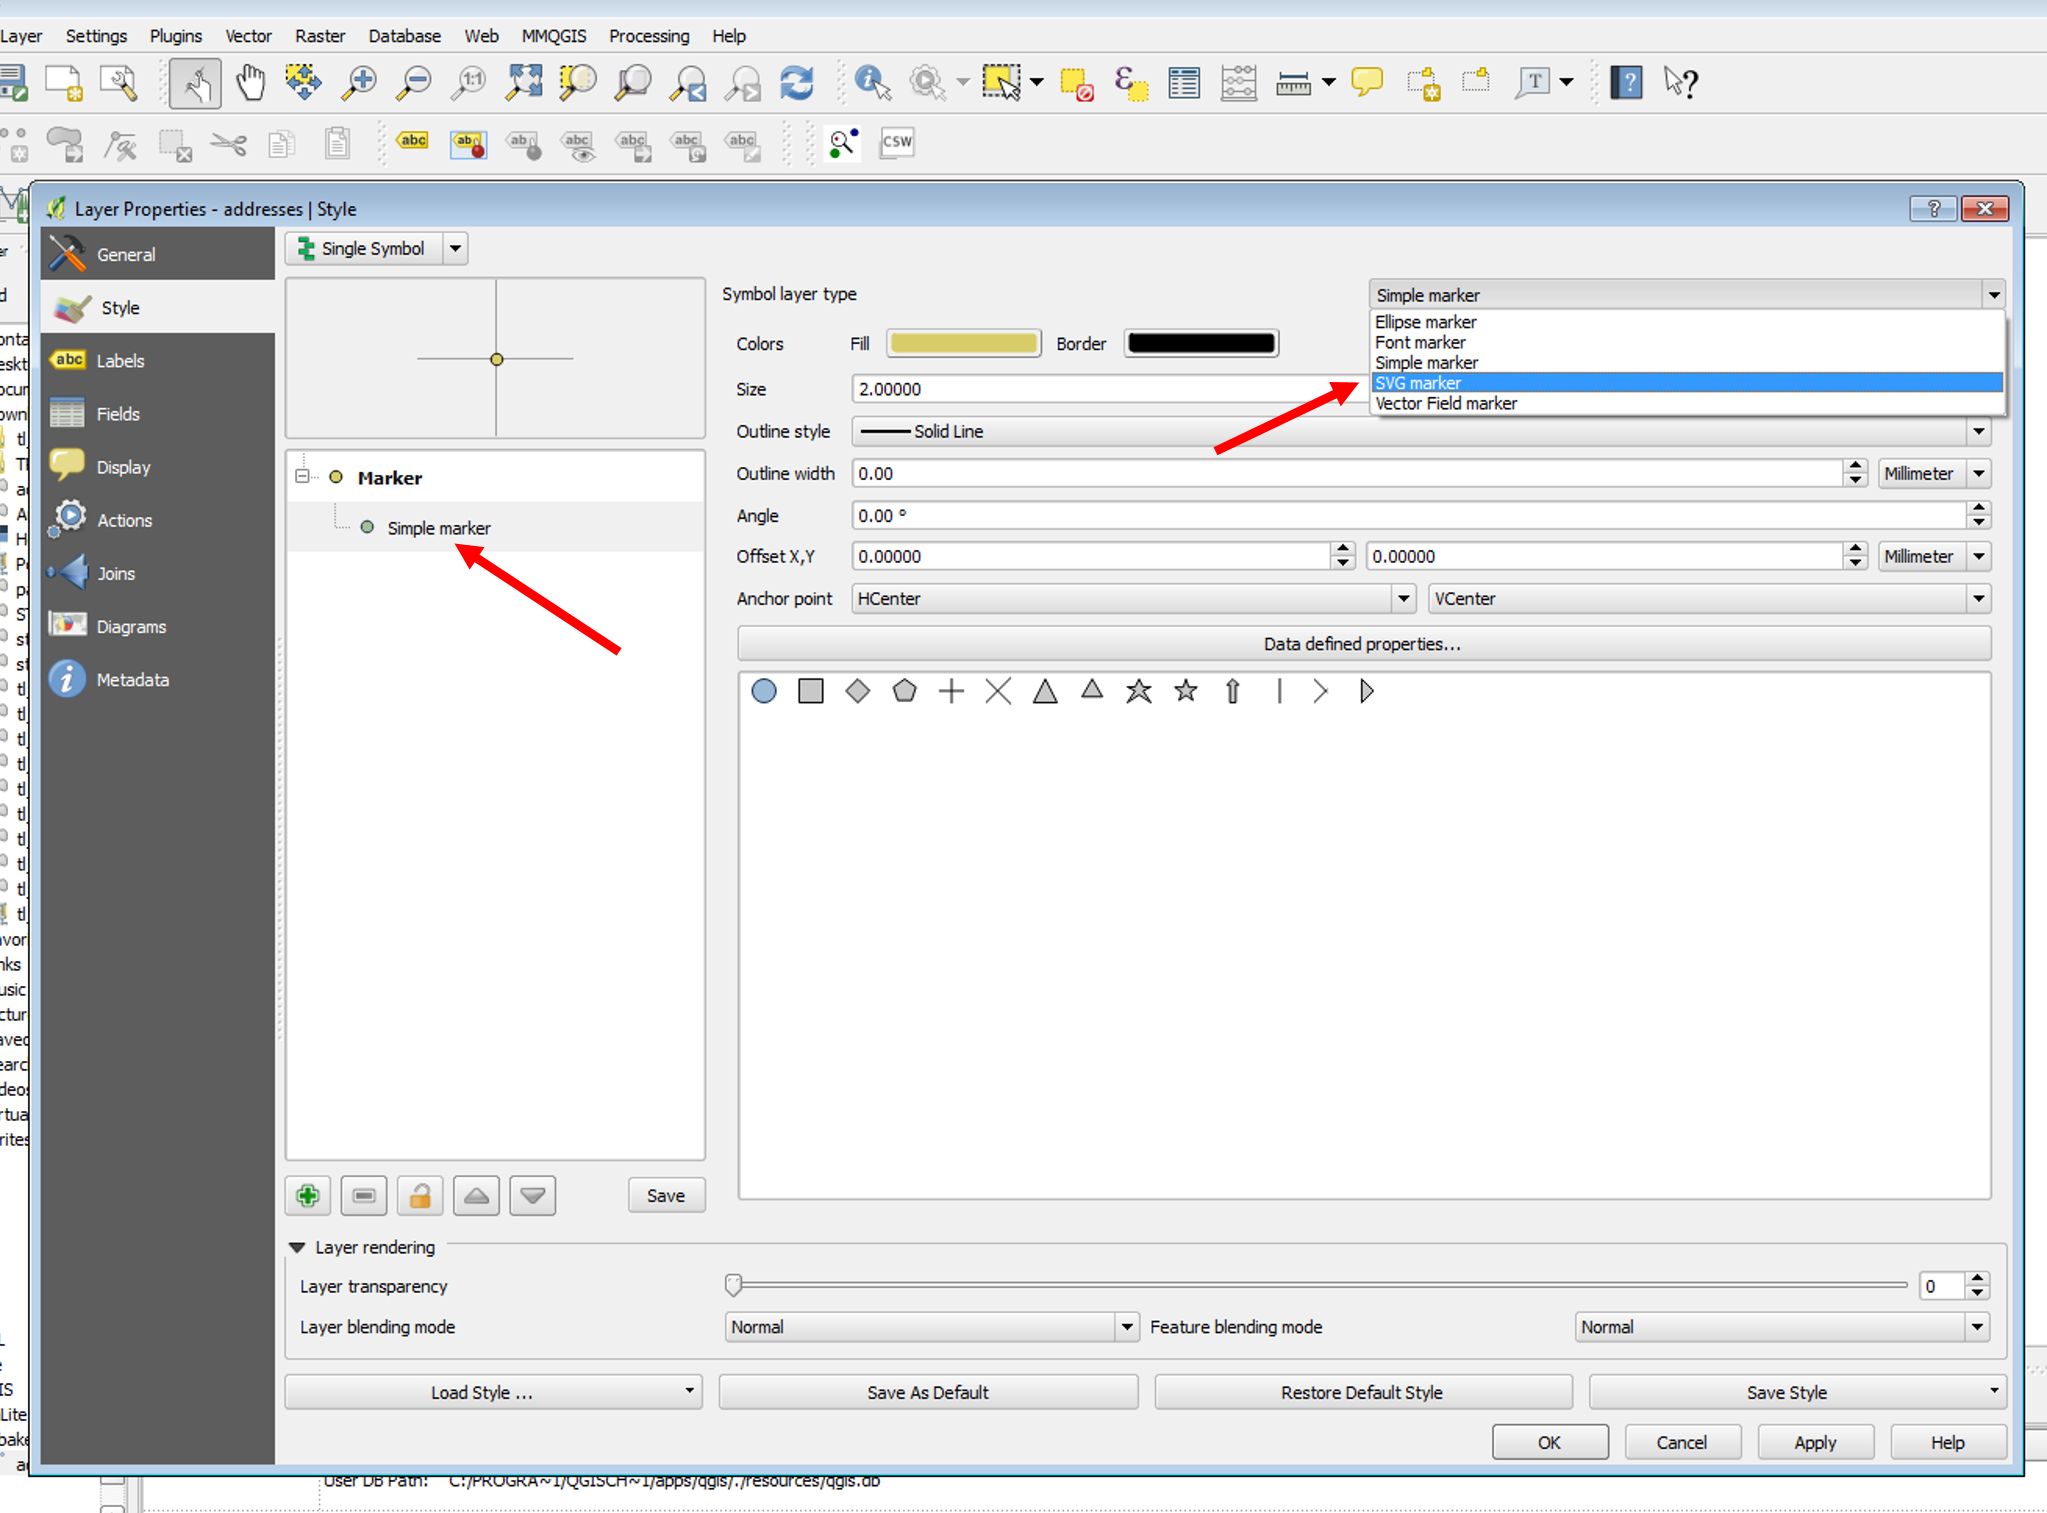Select Font marker in the list
This screenshot has width=2047, height=1513.
tap(1687, 342)
